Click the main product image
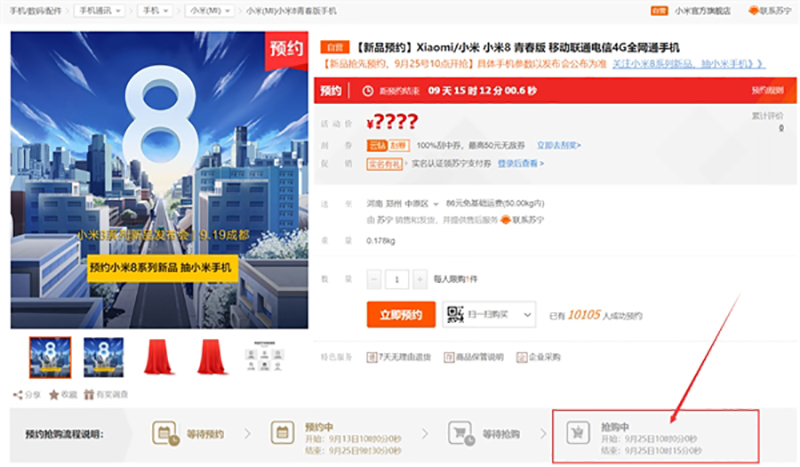Viewport: 800px width, 467px height. click(x=159, y=180)
